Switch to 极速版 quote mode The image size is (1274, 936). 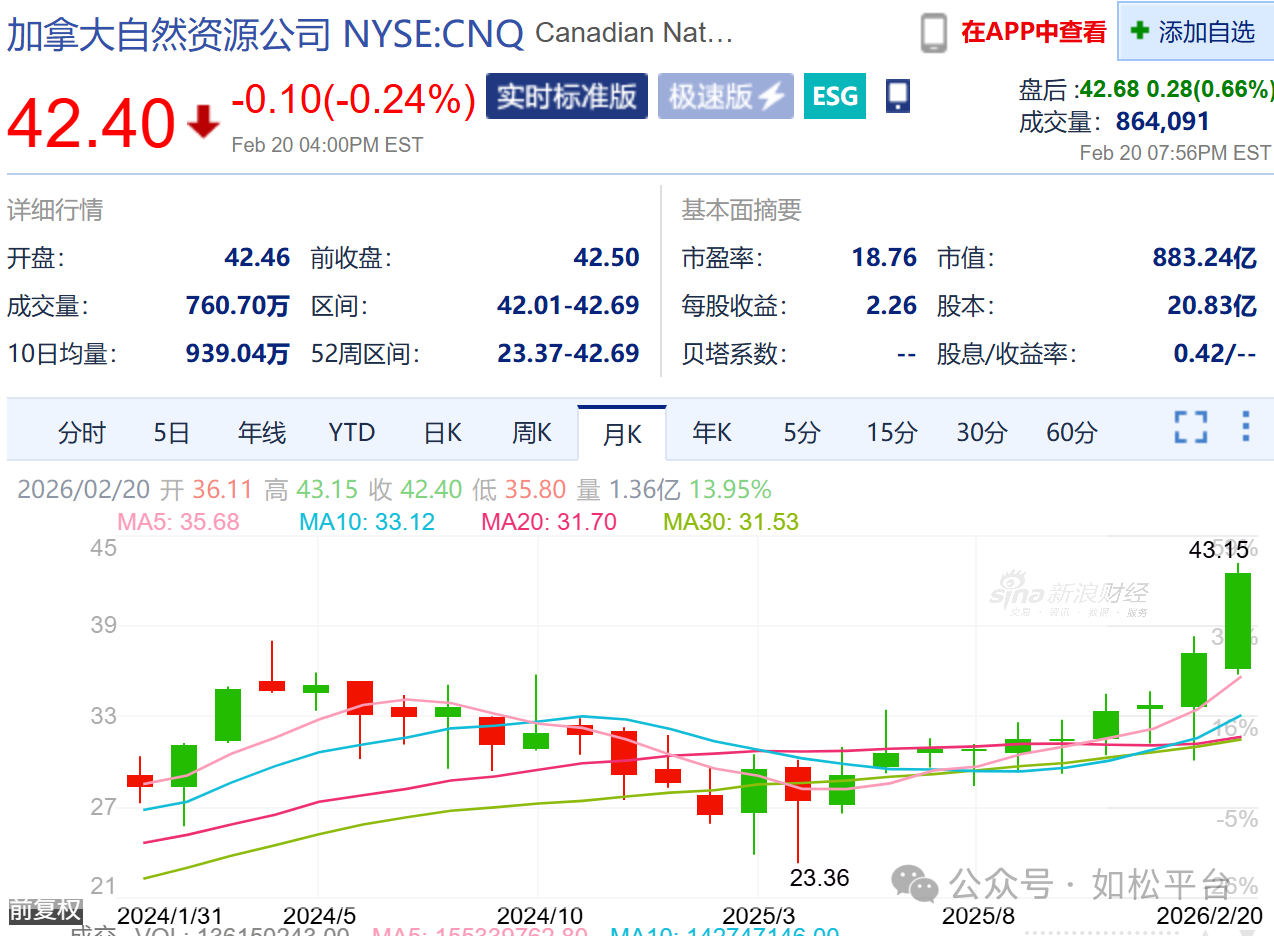pos(725,96)
